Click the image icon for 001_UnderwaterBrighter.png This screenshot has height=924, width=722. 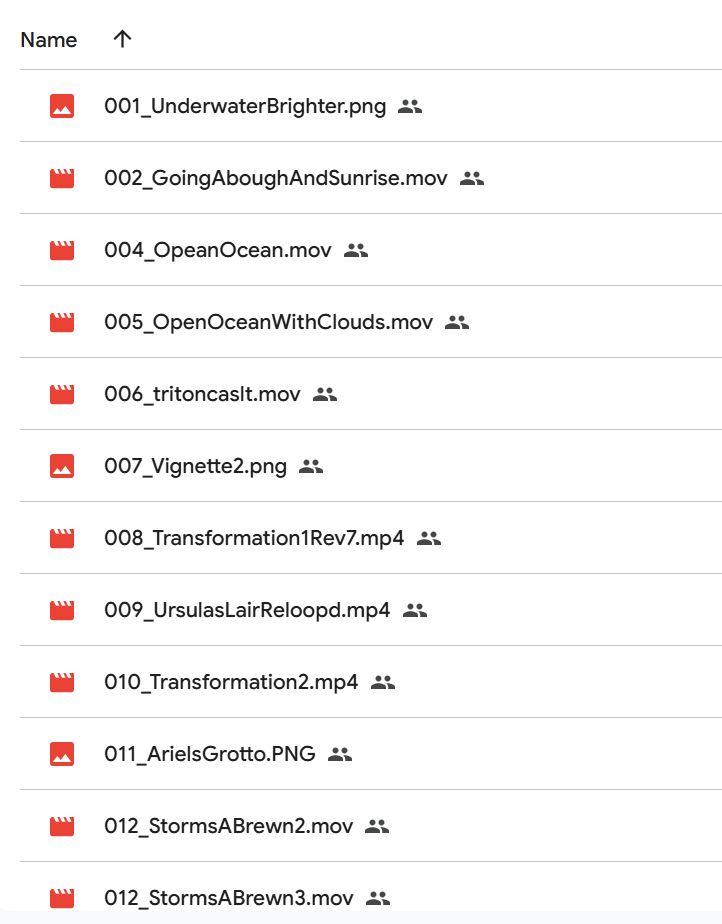point(62,106)
